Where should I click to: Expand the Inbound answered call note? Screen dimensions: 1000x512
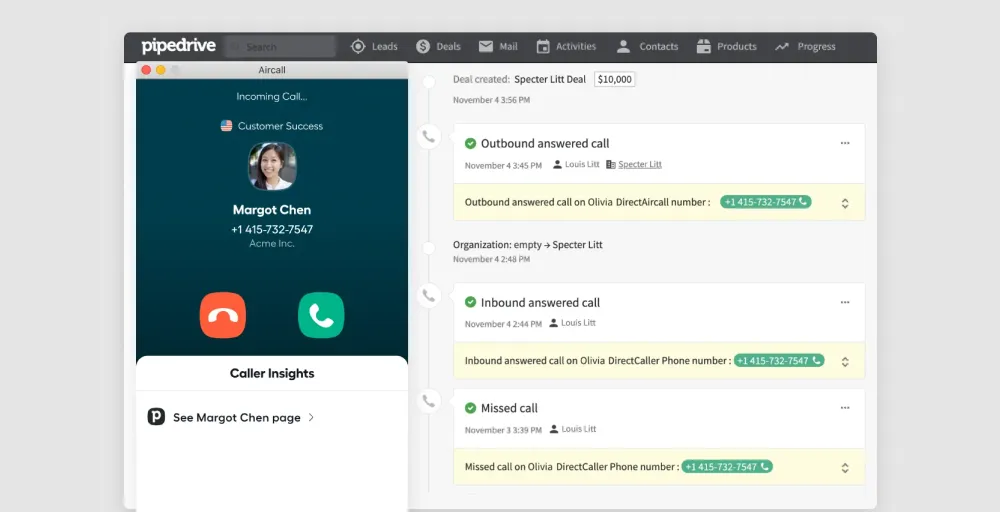pos(845,362)
